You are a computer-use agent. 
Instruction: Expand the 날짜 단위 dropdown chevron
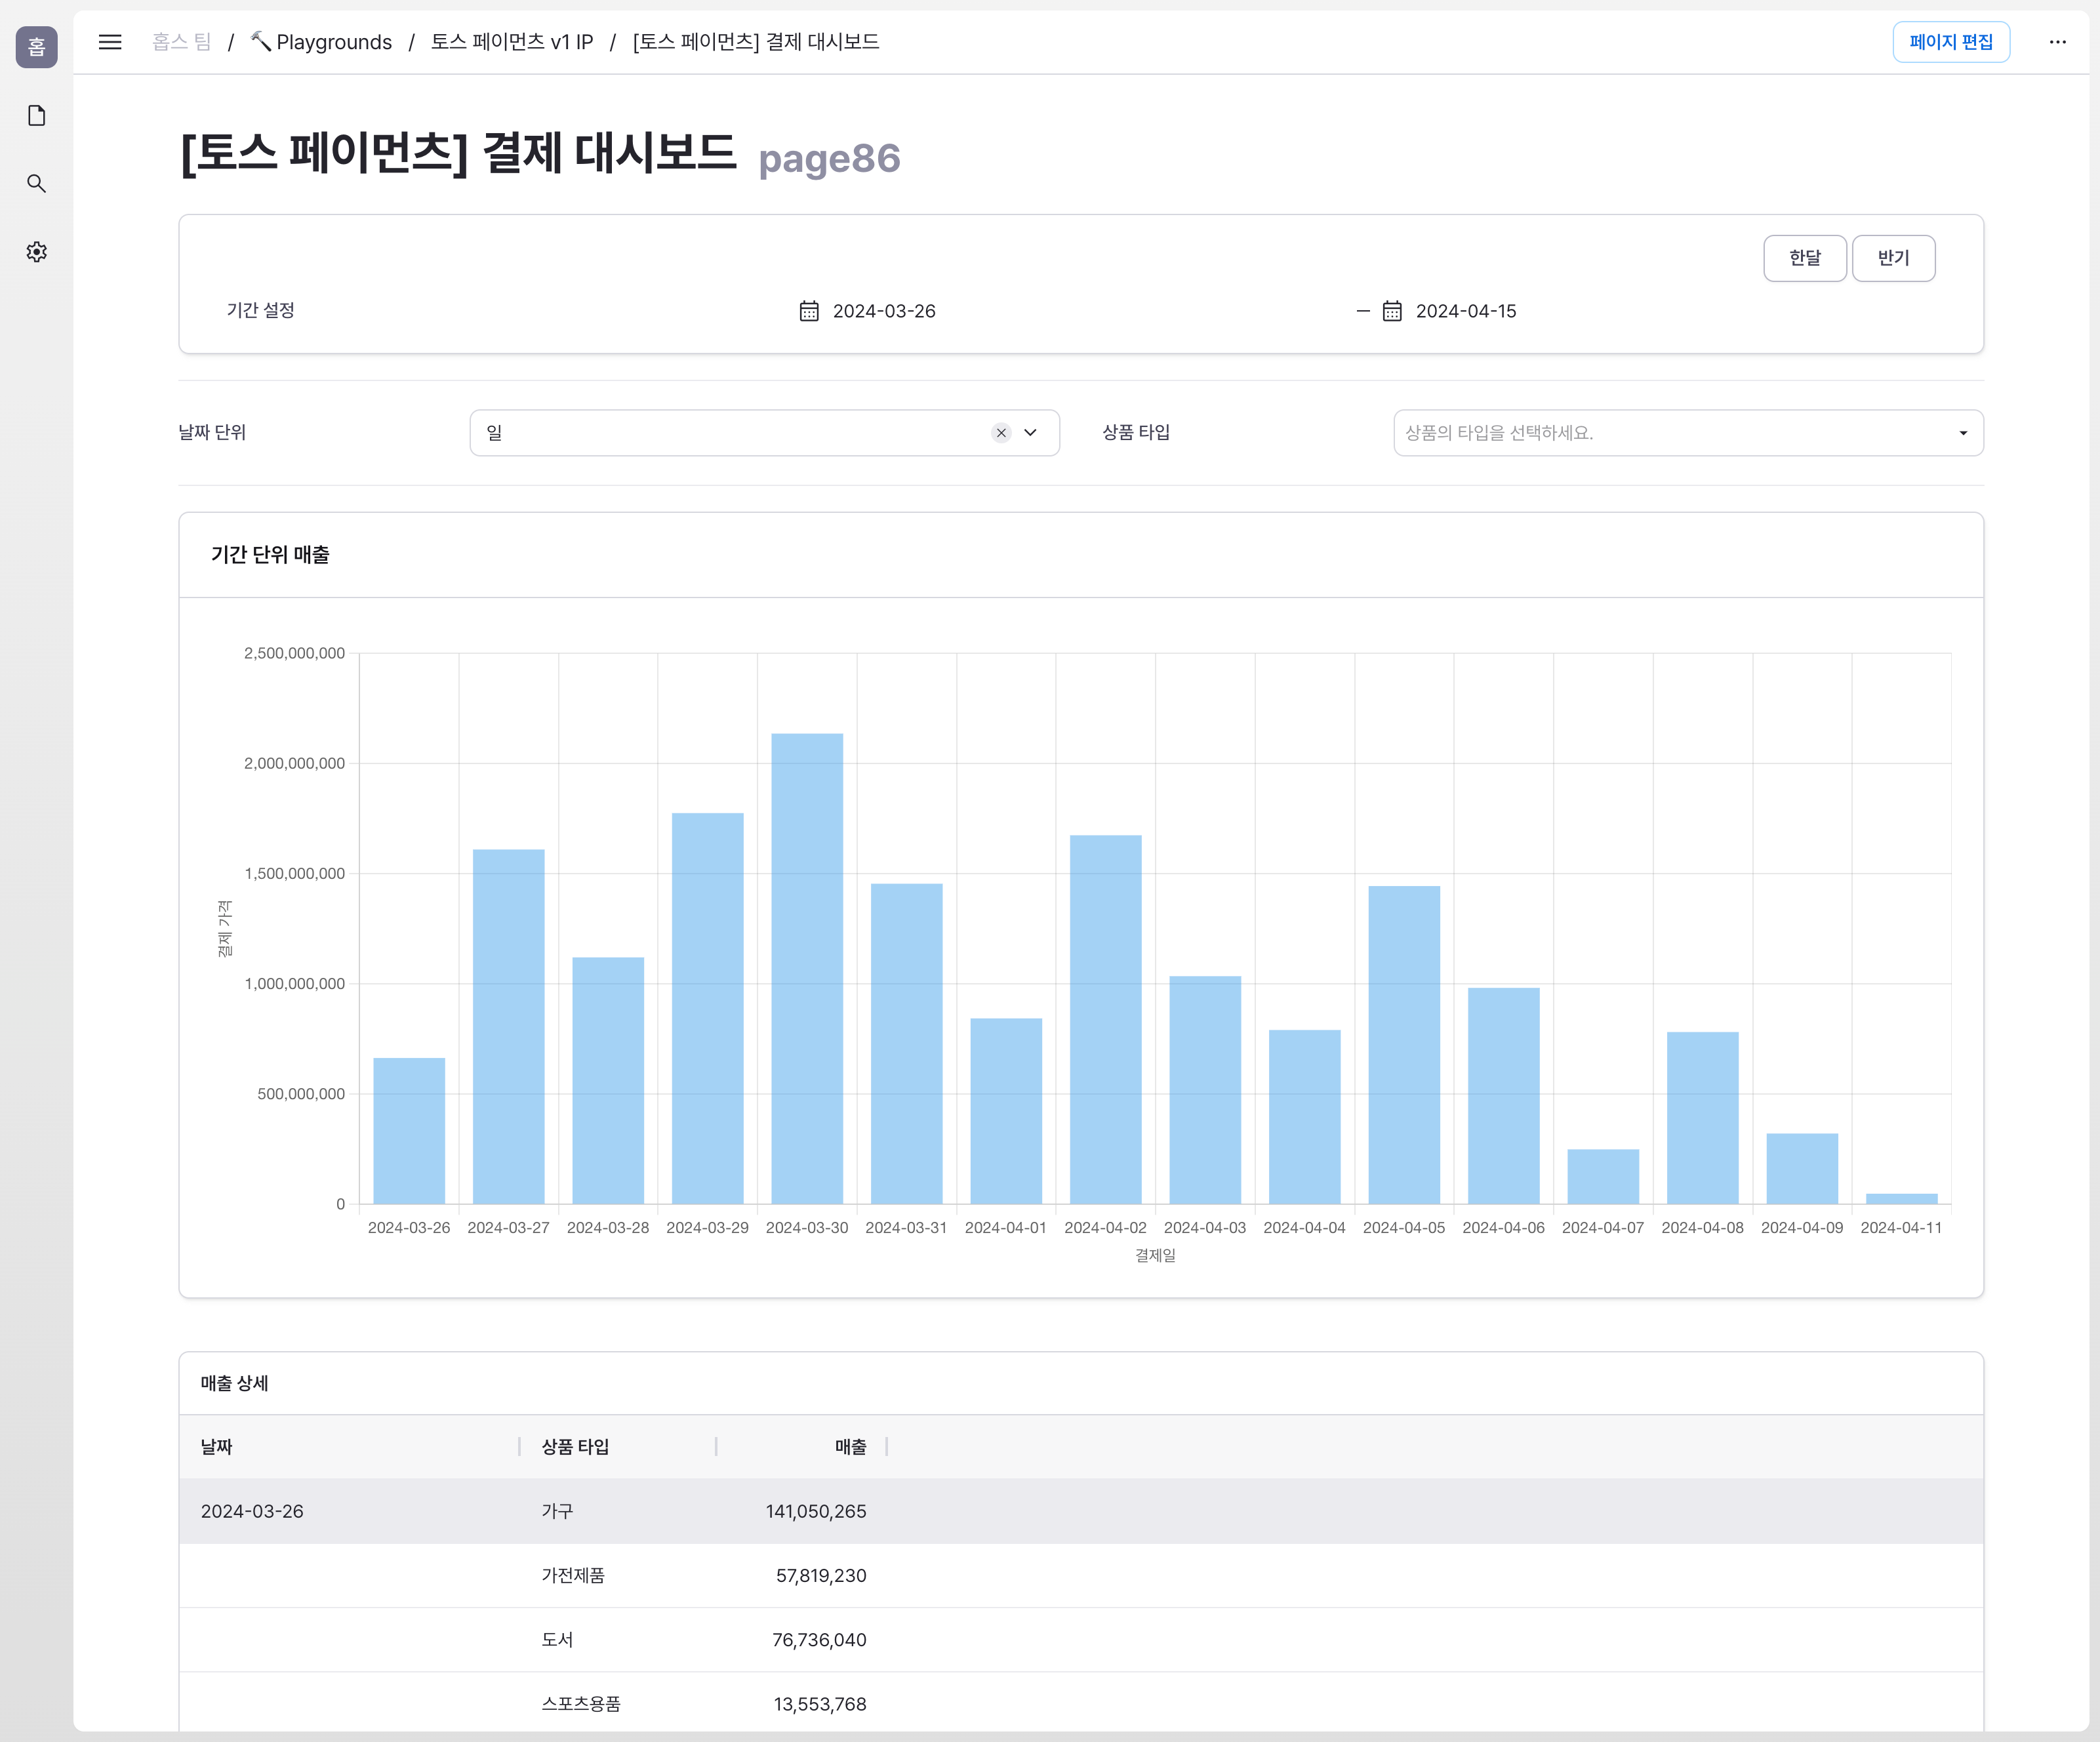point(1031,433)
